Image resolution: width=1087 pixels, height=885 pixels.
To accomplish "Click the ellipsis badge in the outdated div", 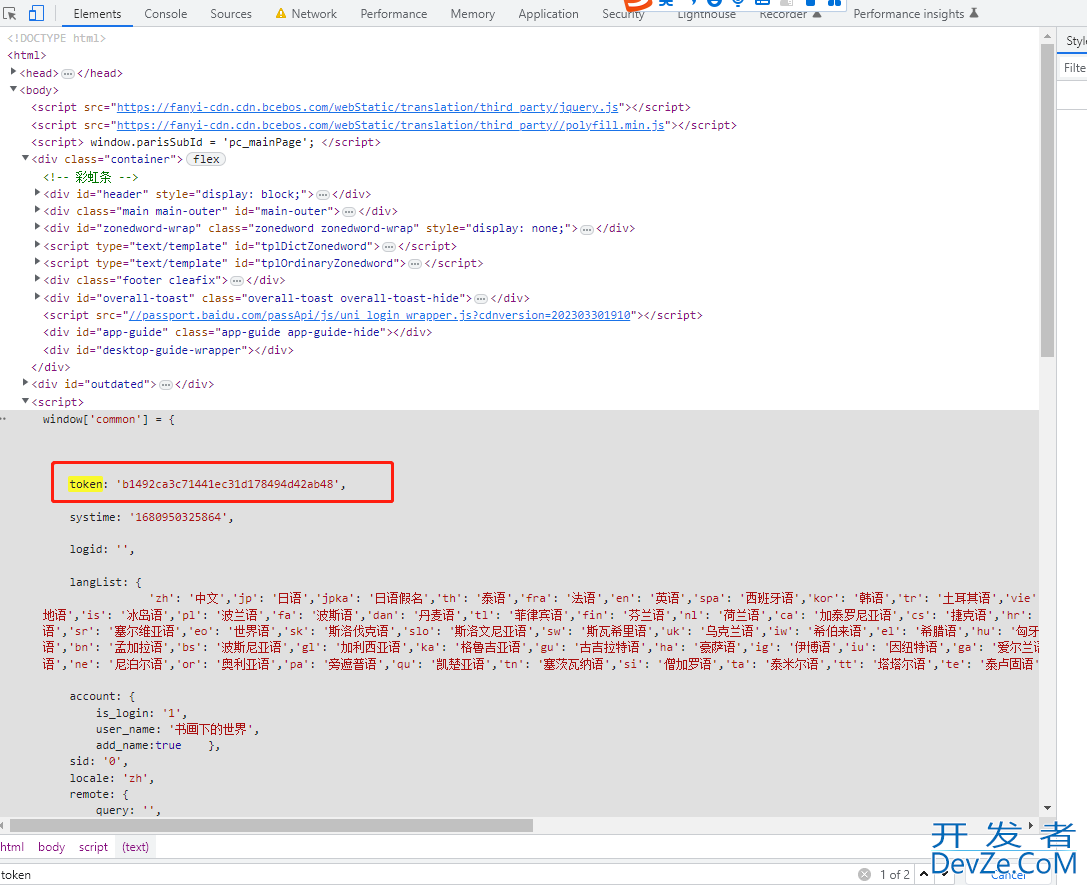I will [166, 385].
